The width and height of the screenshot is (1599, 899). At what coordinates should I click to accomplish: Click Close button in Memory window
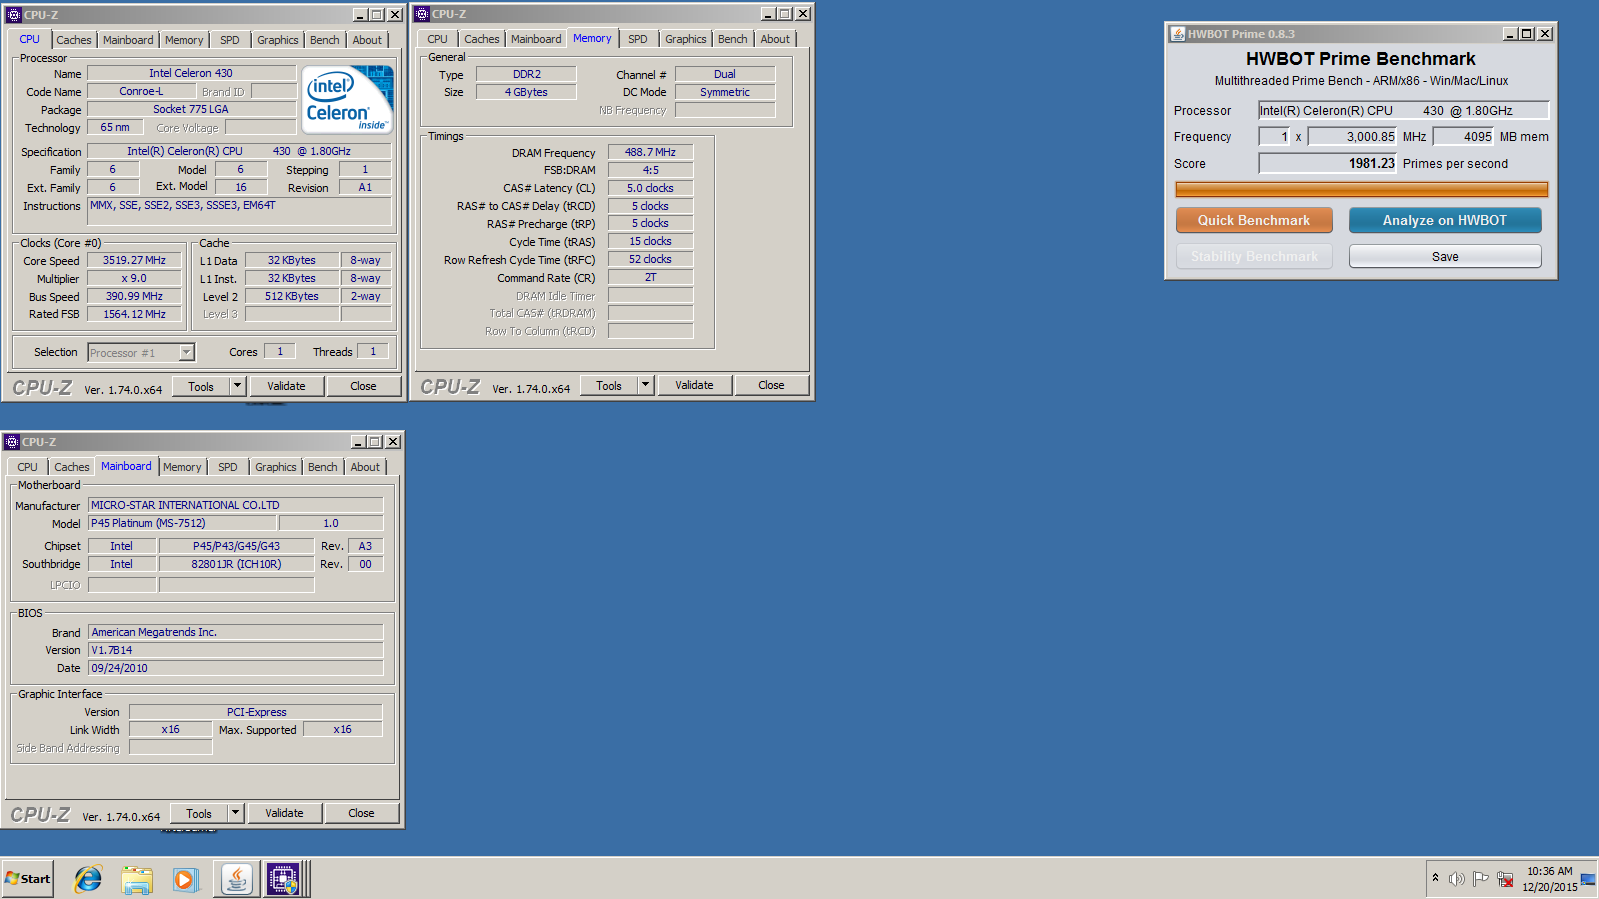click(x=771, y=385)
